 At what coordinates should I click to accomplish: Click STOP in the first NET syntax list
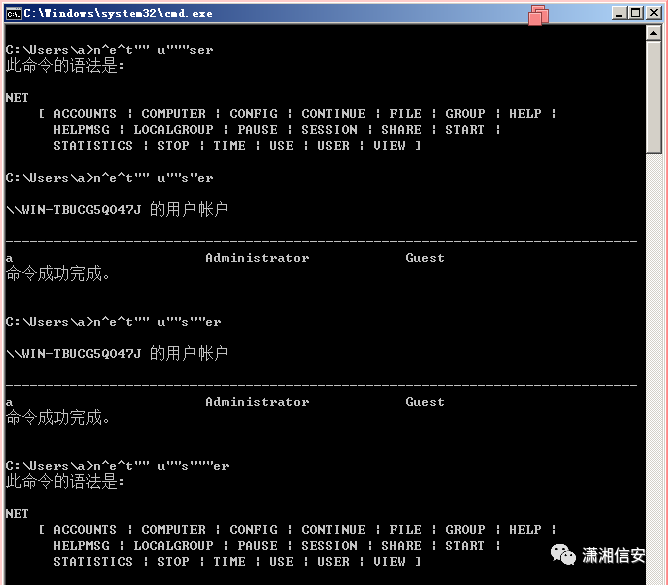173,146
